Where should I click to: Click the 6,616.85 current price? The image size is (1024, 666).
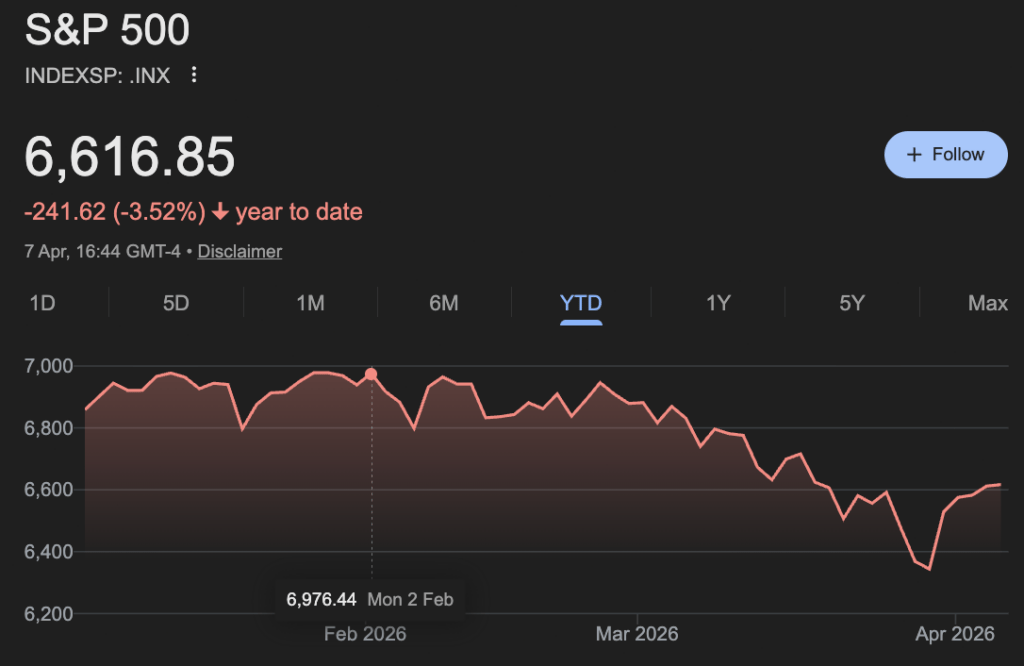point(130,157)
